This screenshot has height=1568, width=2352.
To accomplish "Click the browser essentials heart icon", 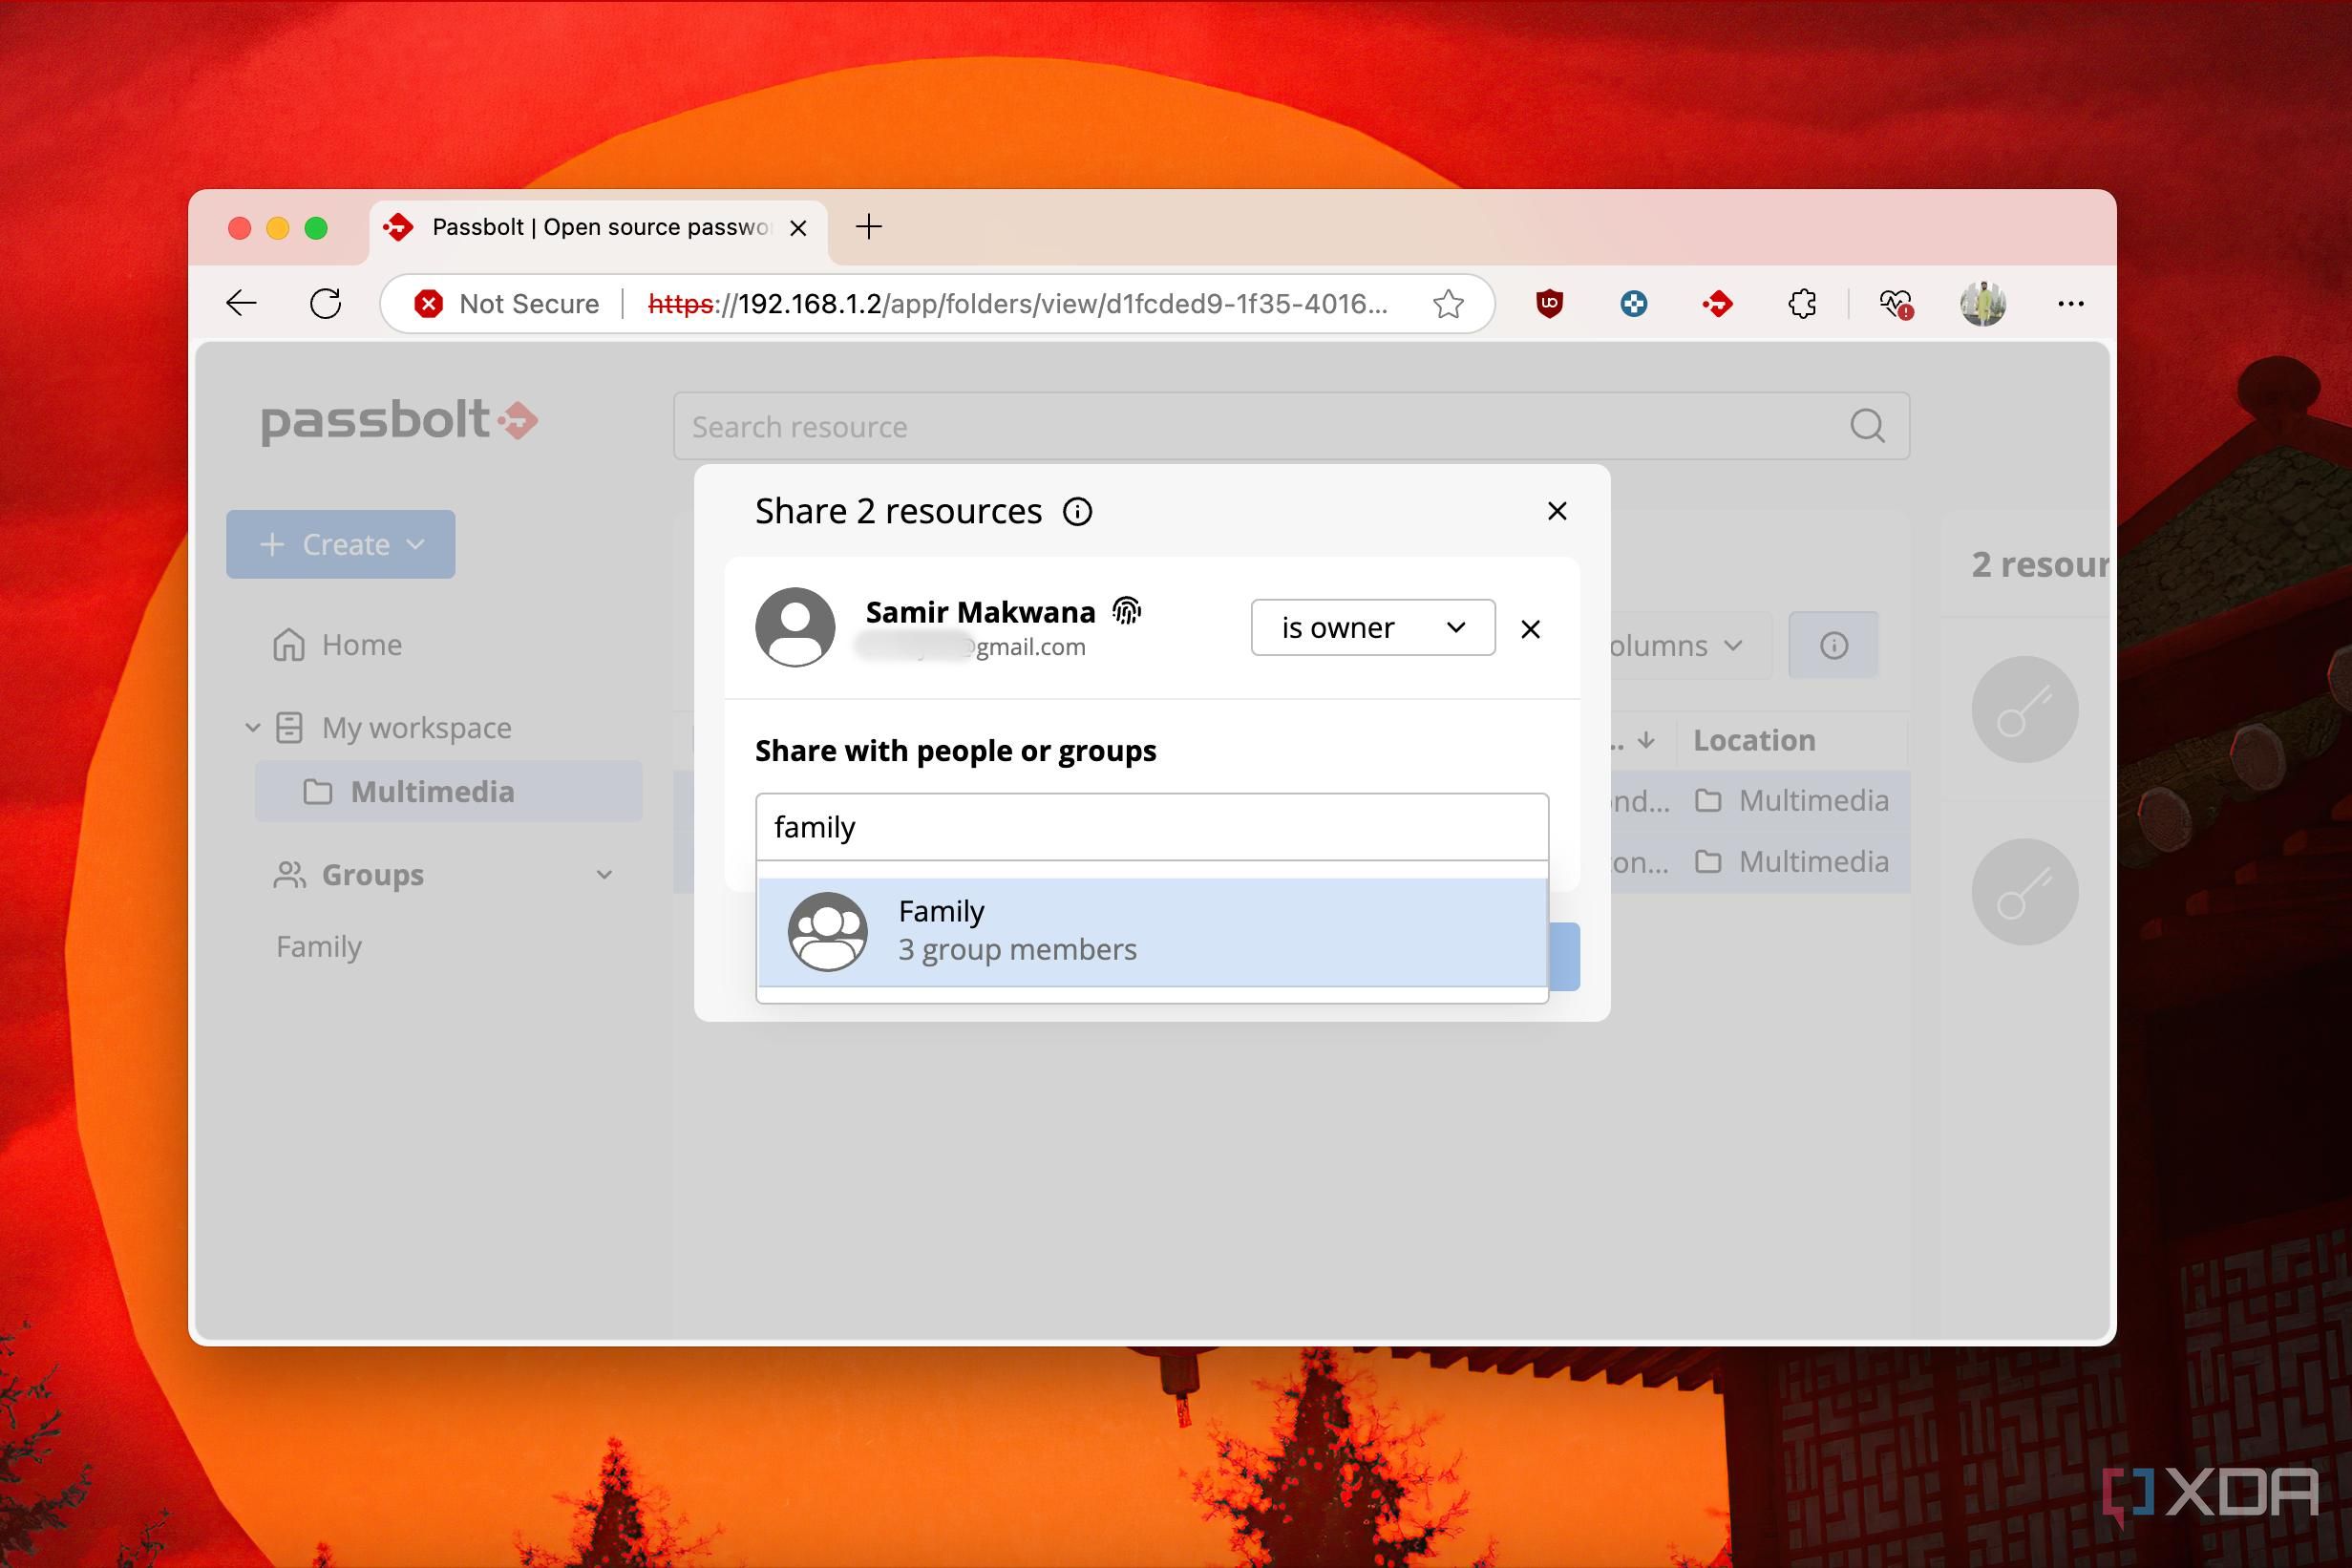I will coord(1895,303).
